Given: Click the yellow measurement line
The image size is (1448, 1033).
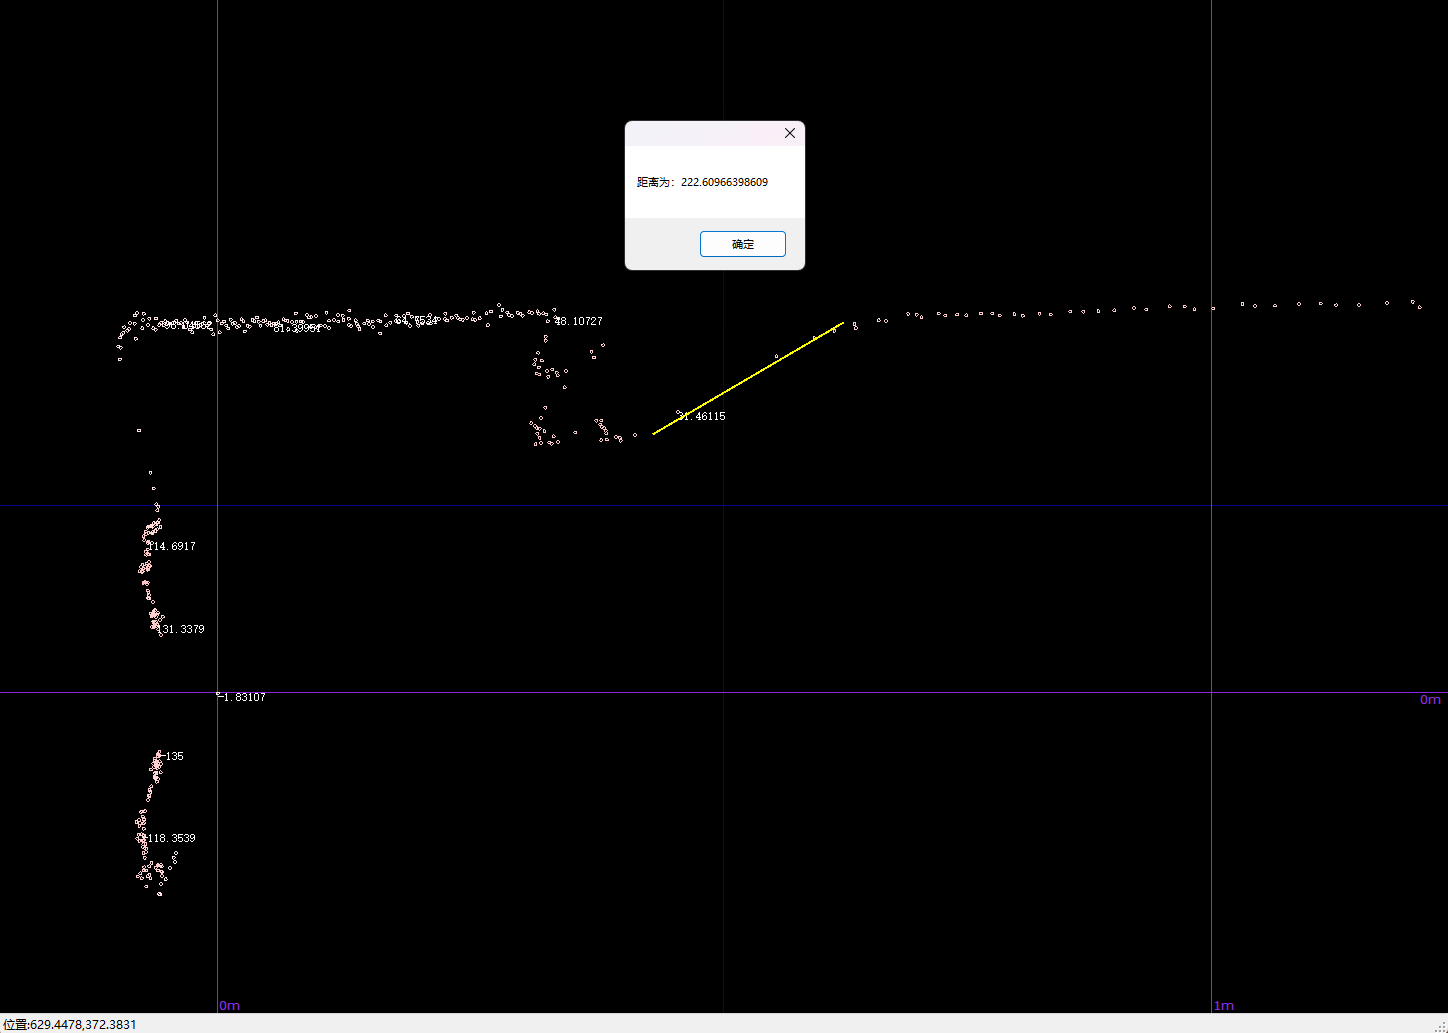Looking at the screenshot, I should pos(748,378).
